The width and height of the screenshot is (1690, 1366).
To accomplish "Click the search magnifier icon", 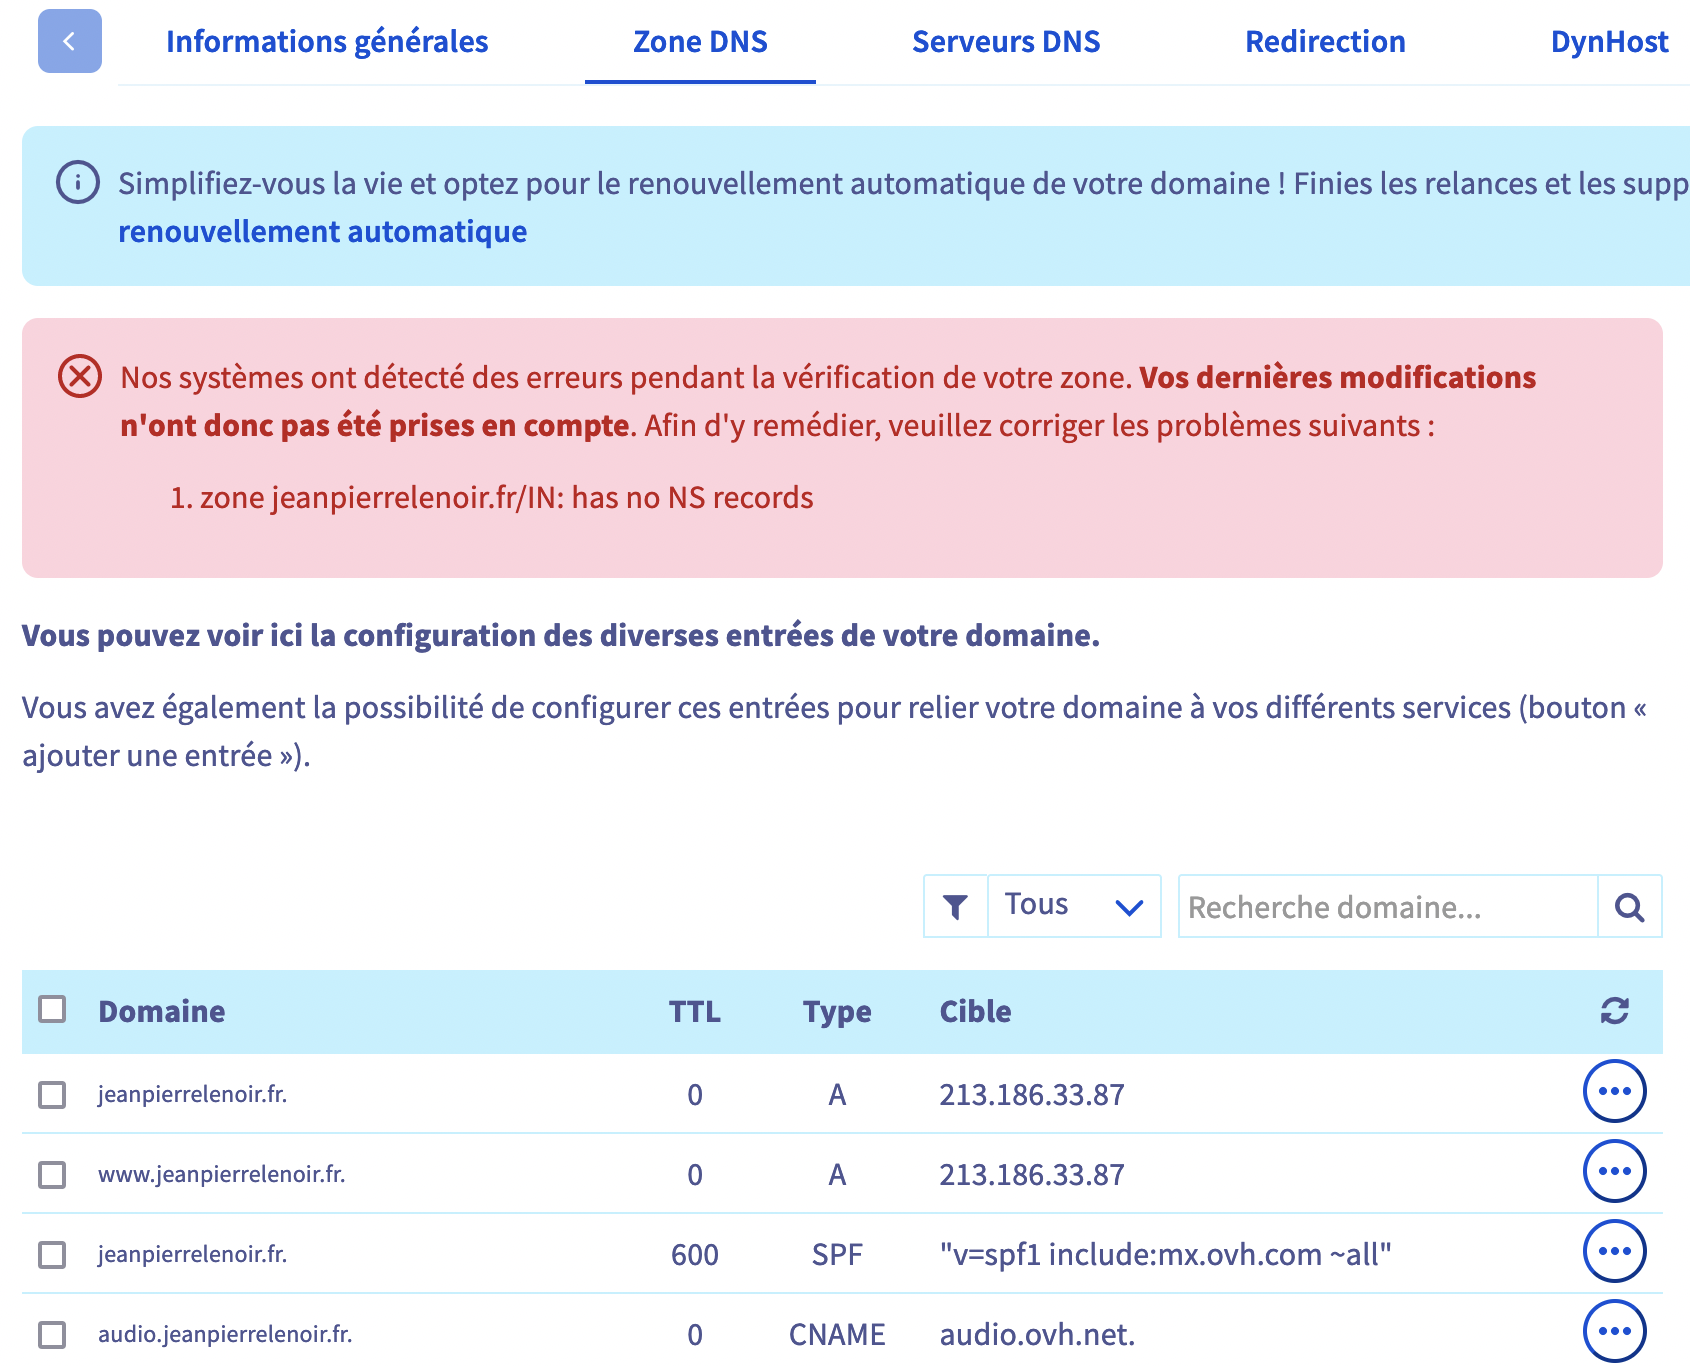I will (x=1629, y=906).
